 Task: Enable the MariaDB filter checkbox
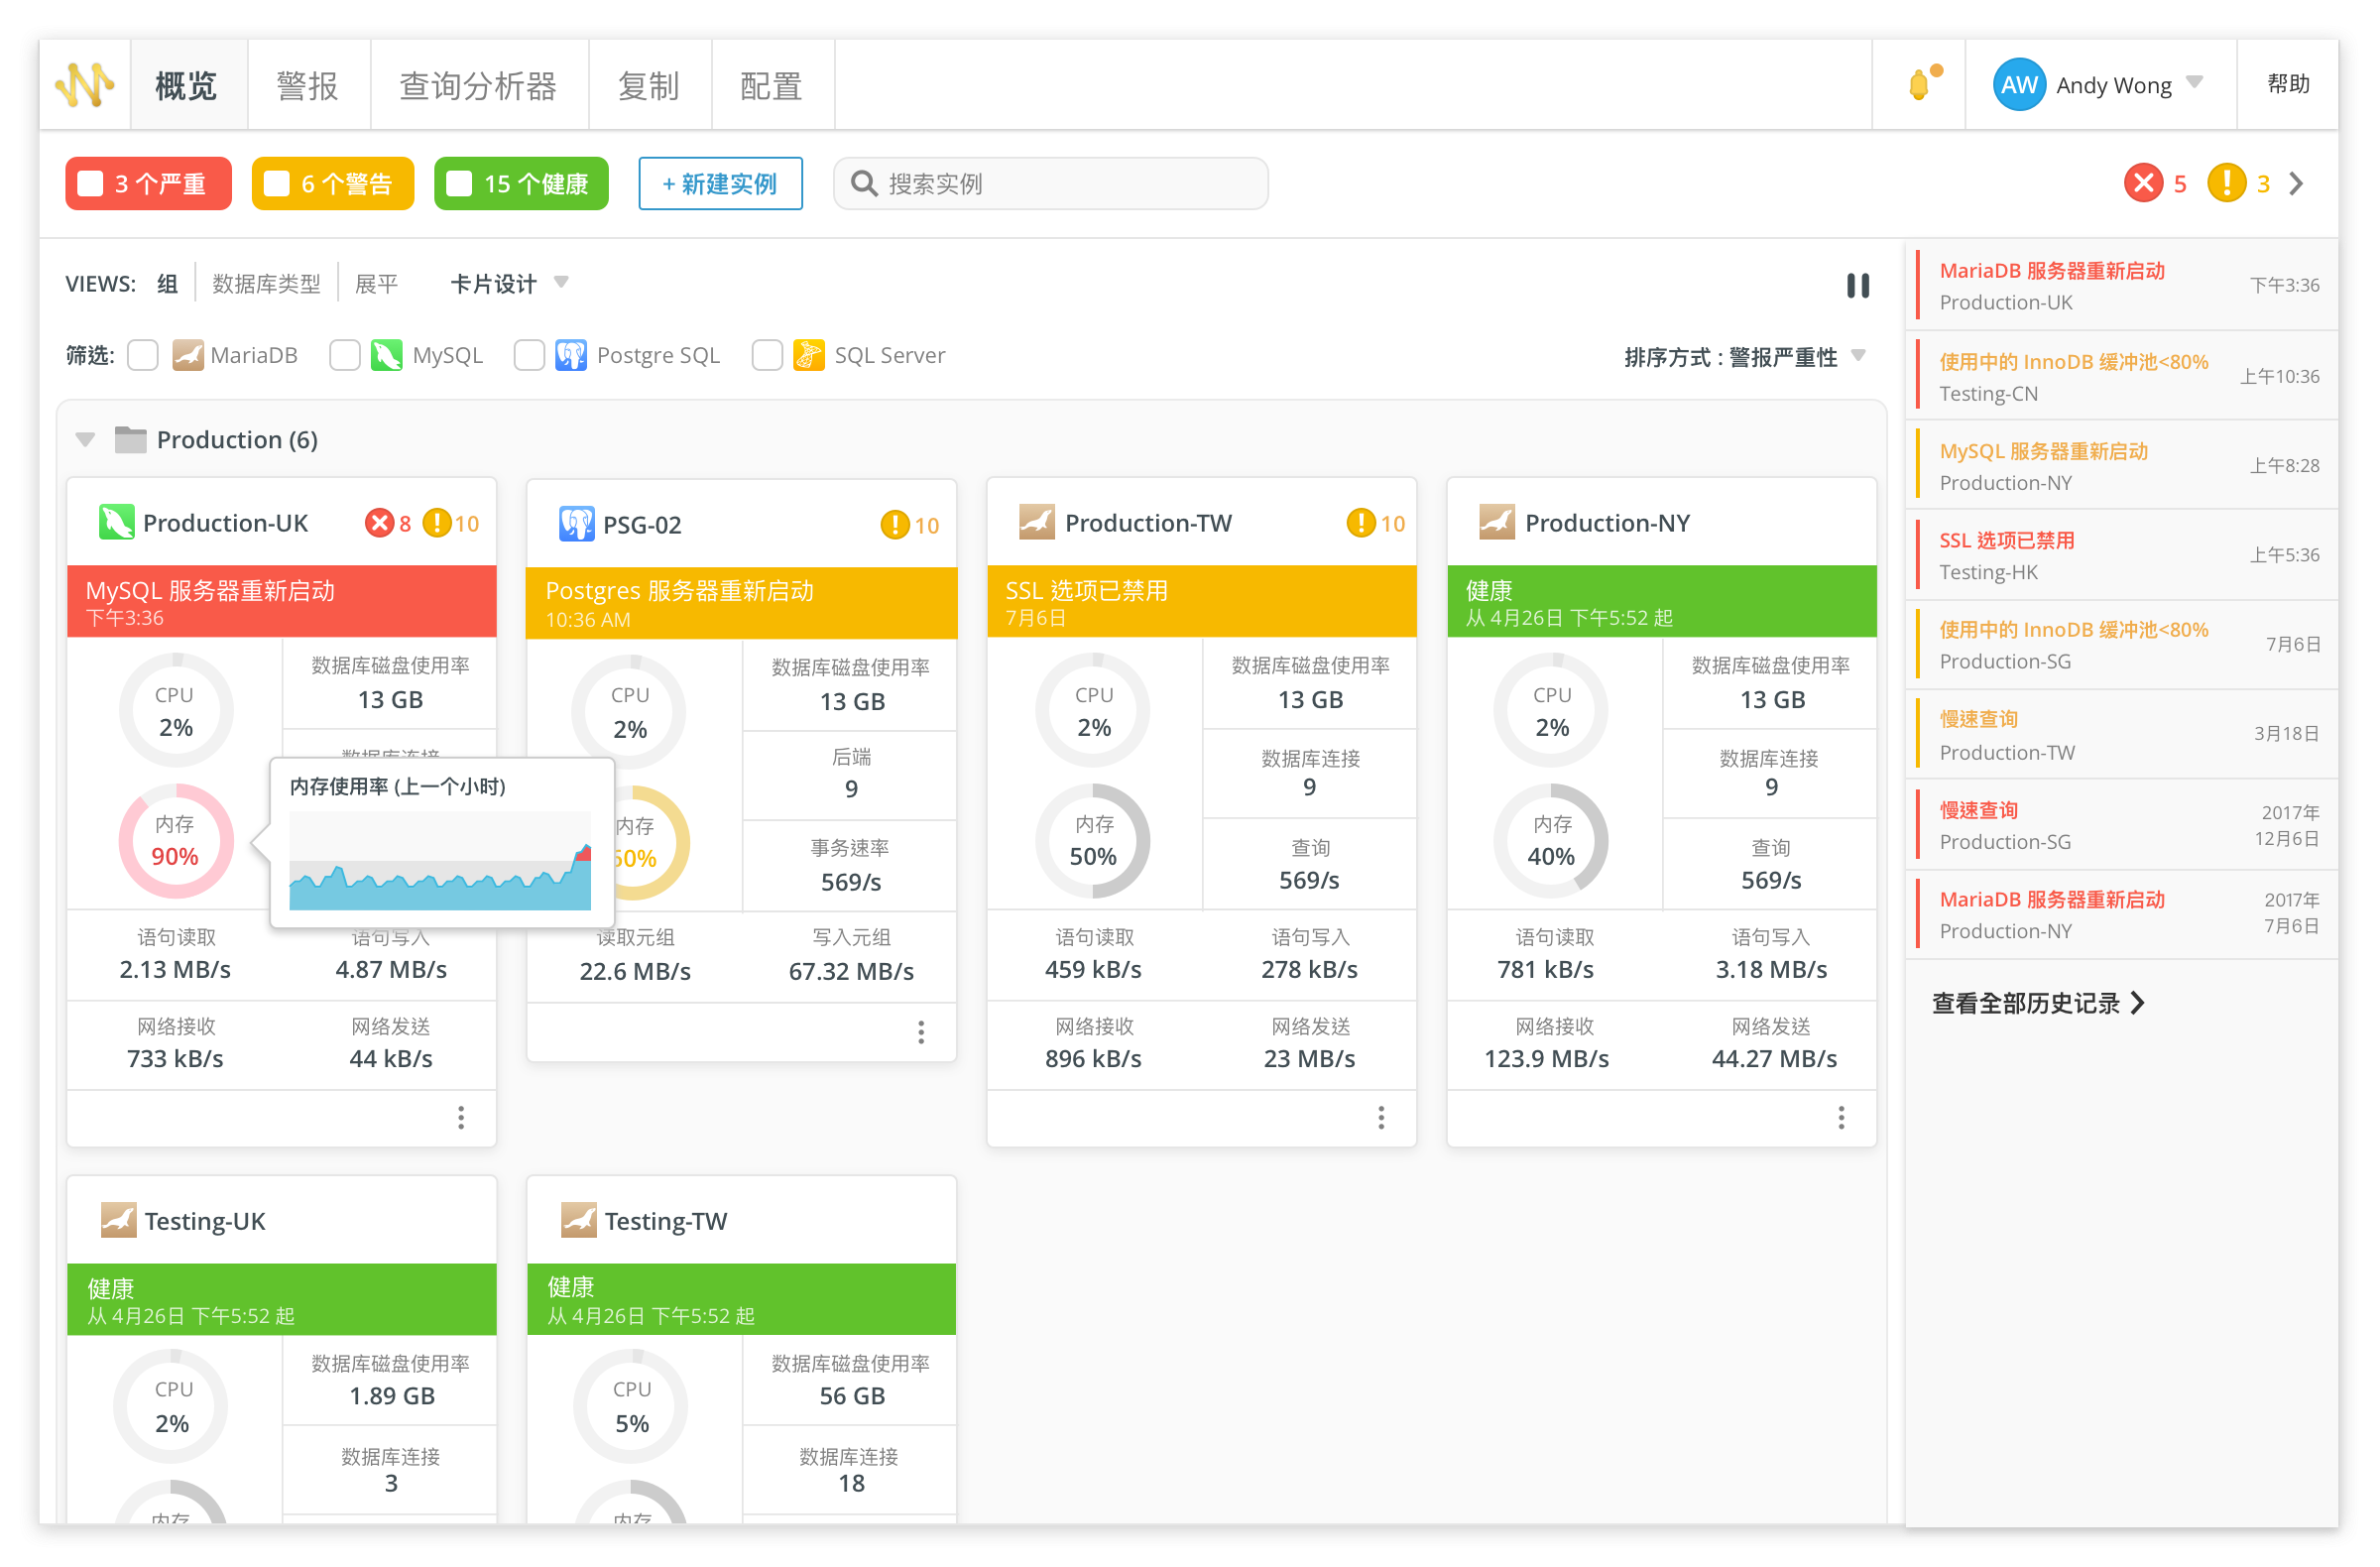(x=143, y=356)
